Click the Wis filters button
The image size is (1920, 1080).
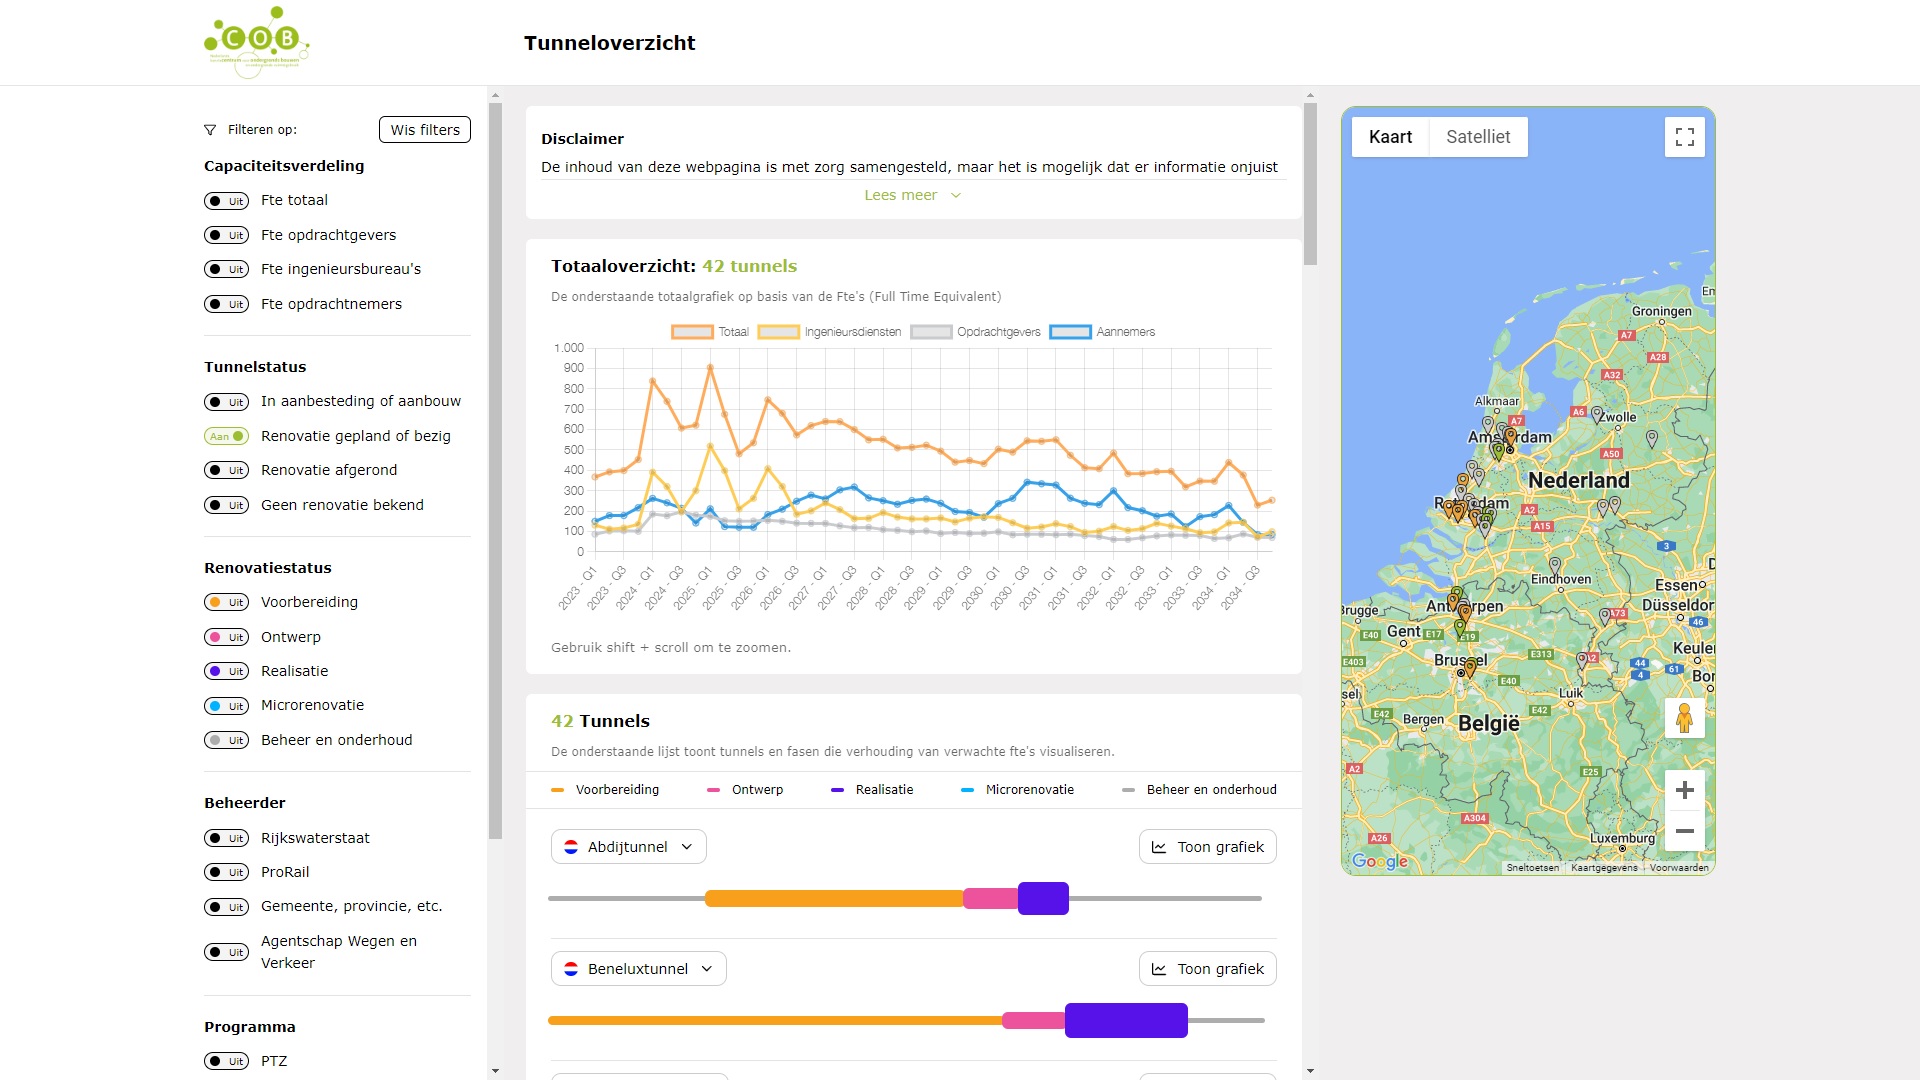coord(425,130)
